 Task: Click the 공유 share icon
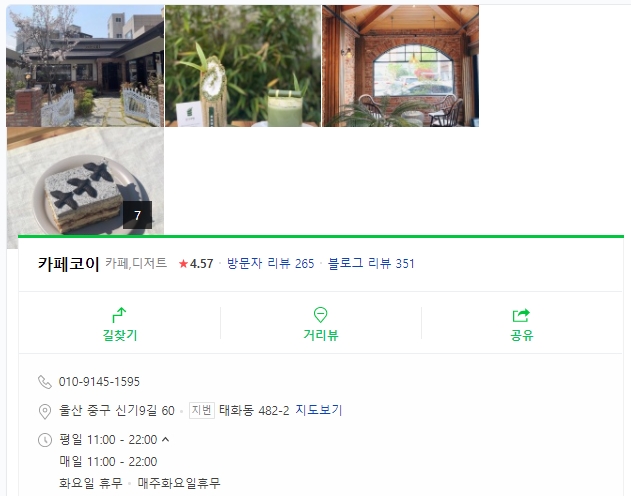(x=521, y=315)
